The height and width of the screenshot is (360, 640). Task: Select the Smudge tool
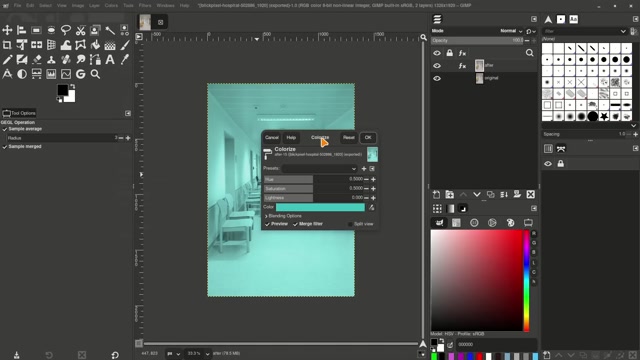(80, 60)
